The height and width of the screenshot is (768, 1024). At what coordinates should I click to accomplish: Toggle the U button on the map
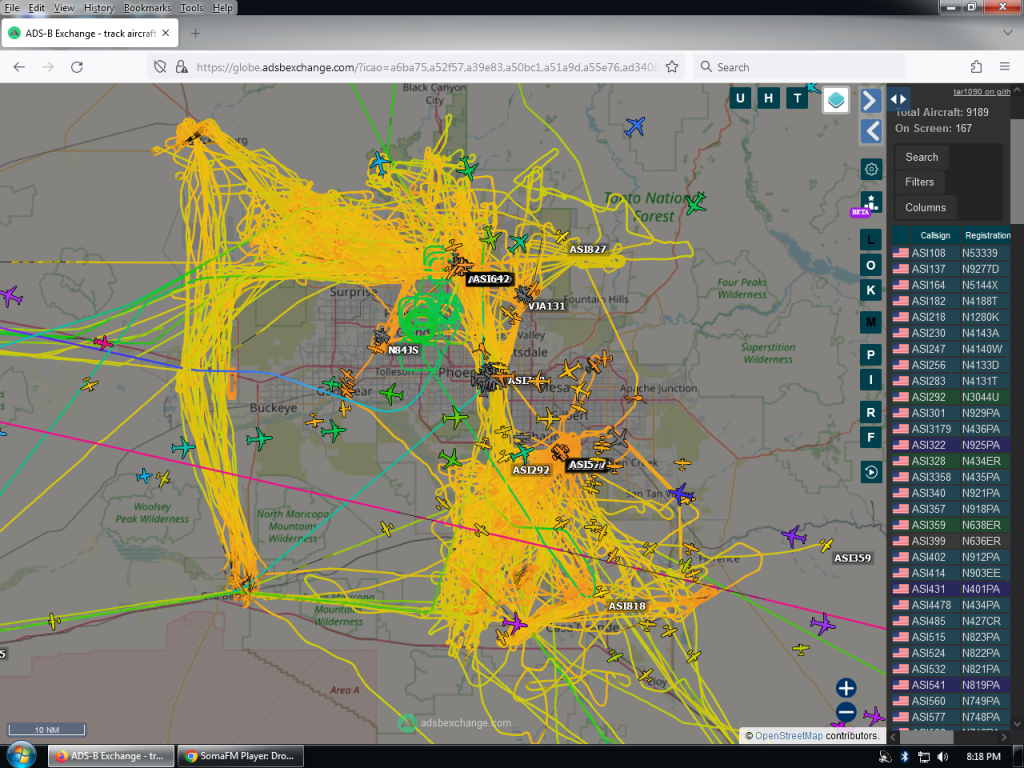point(740,99)
